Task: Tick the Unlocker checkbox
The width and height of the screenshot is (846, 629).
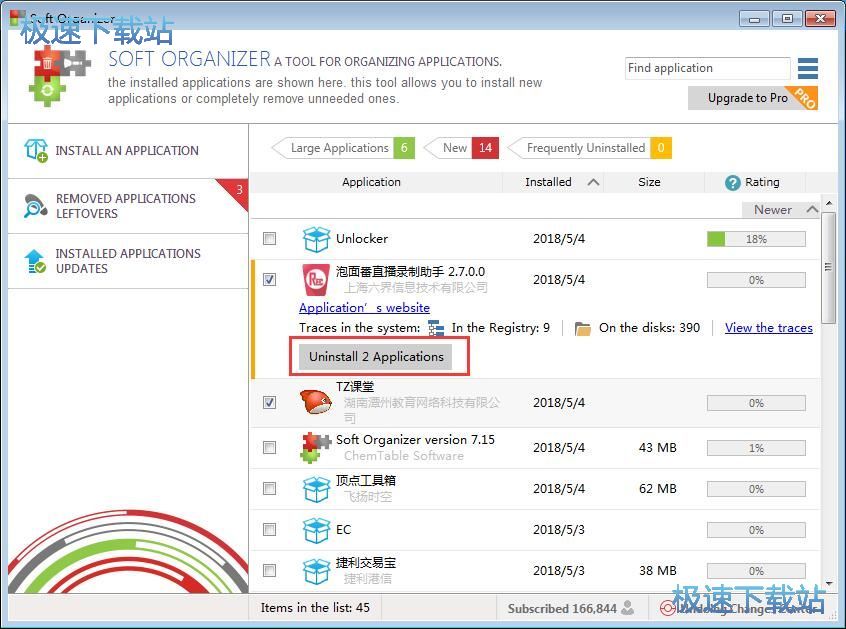Action: (269, 238)
